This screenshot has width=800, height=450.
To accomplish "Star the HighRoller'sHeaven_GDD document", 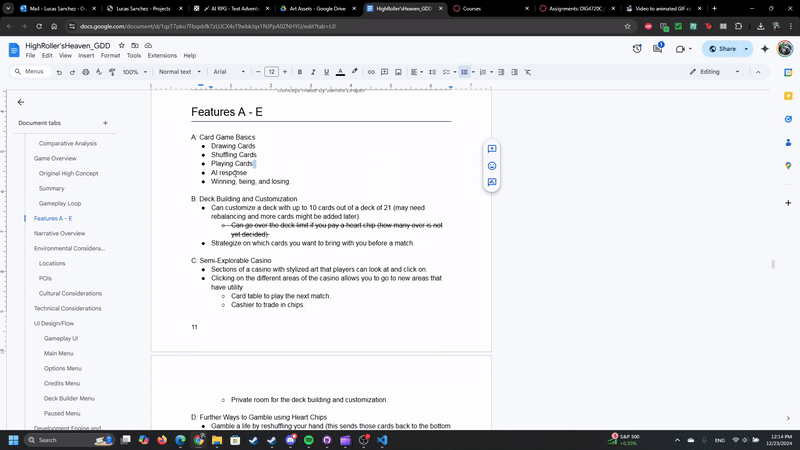I will point(121,46).
